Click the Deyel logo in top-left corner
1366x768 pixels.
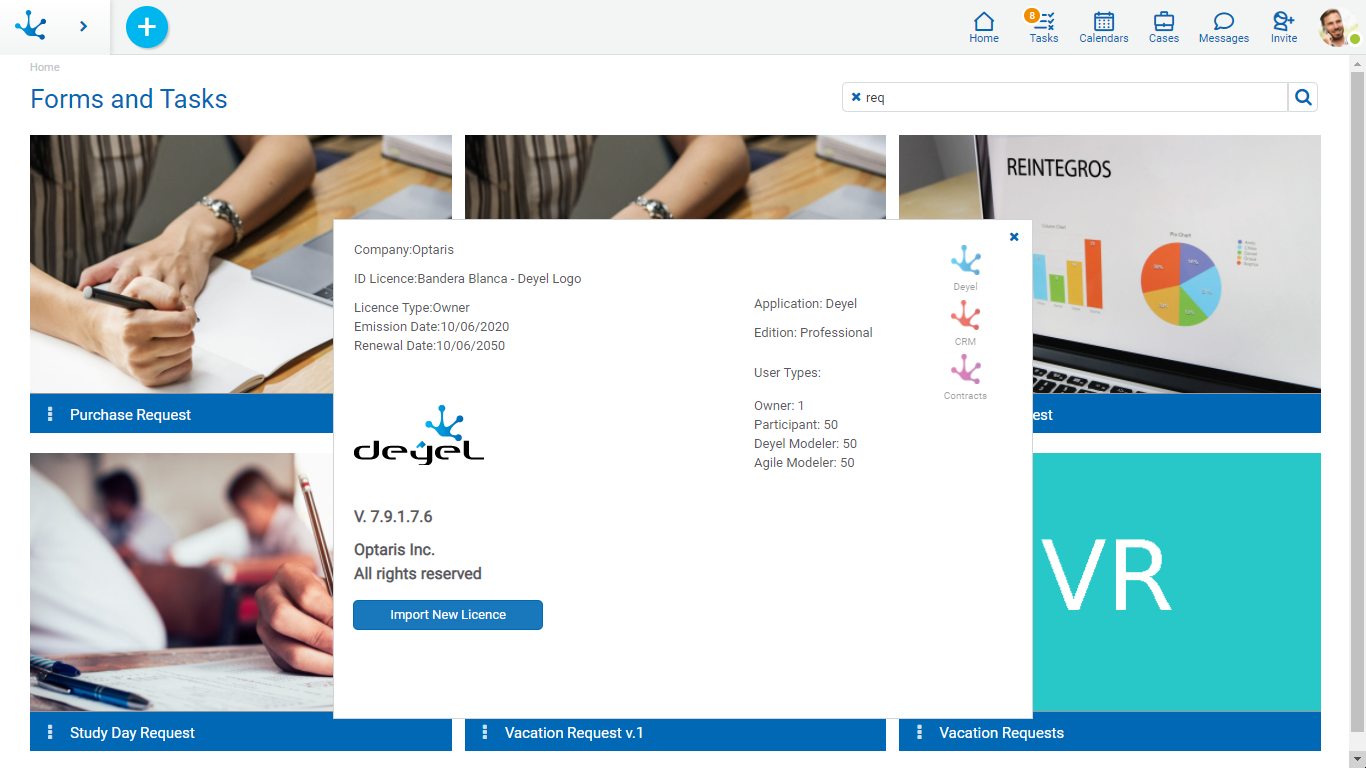click(x=31, y=26)
